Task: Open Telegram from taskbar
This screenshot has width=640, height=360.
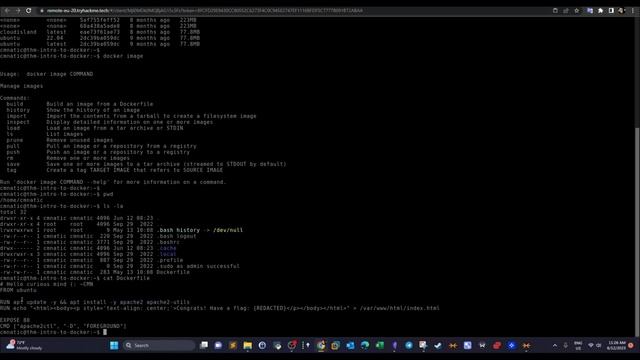Action: (x=409, y=345)
